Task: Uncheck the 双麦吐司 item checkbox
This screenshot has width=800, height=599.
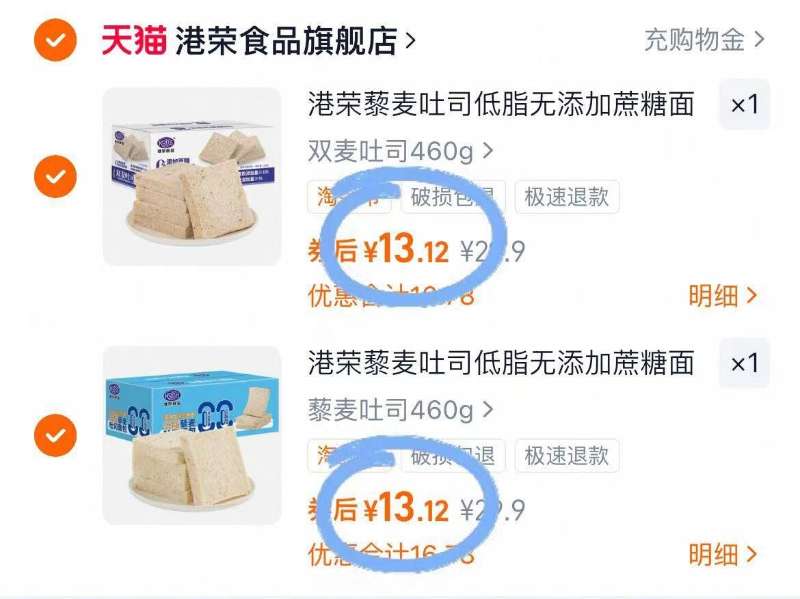Action: [x=55, y=177]
